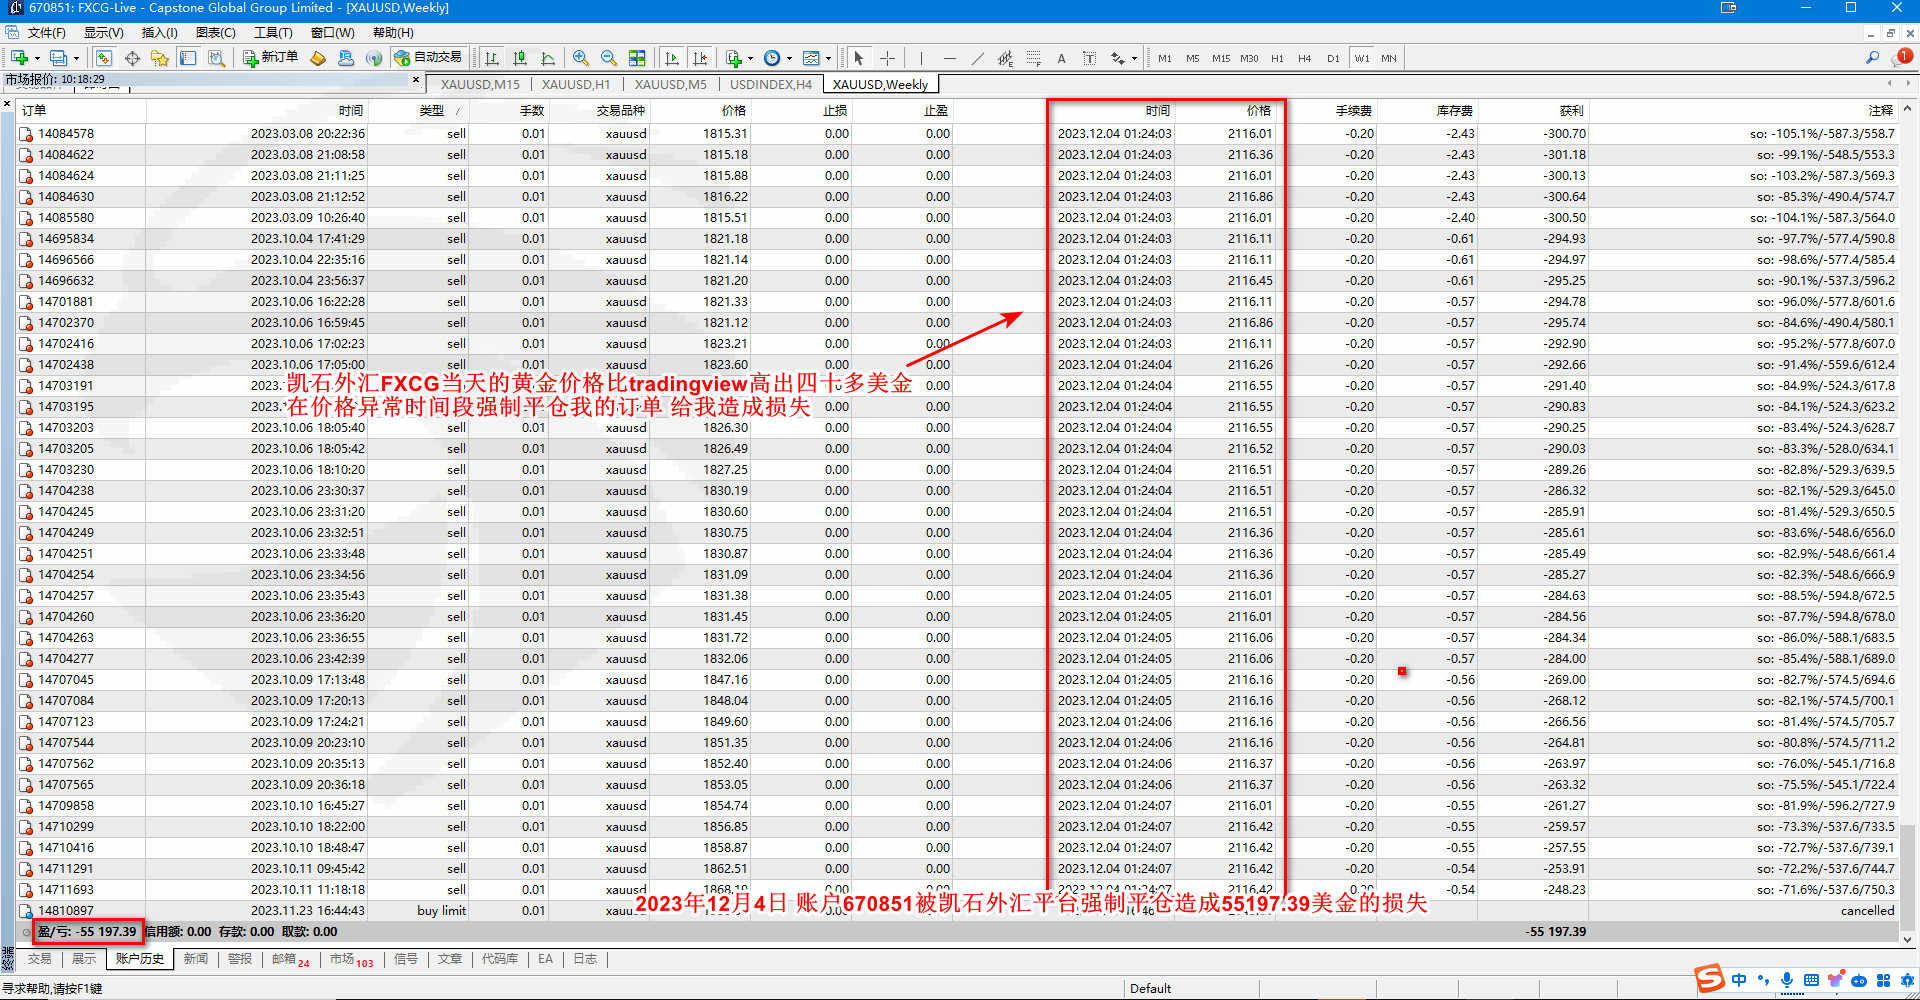Open the 帮助(H) menu
Screen dimensions: 1920x1000
click(x=393, y=33)
